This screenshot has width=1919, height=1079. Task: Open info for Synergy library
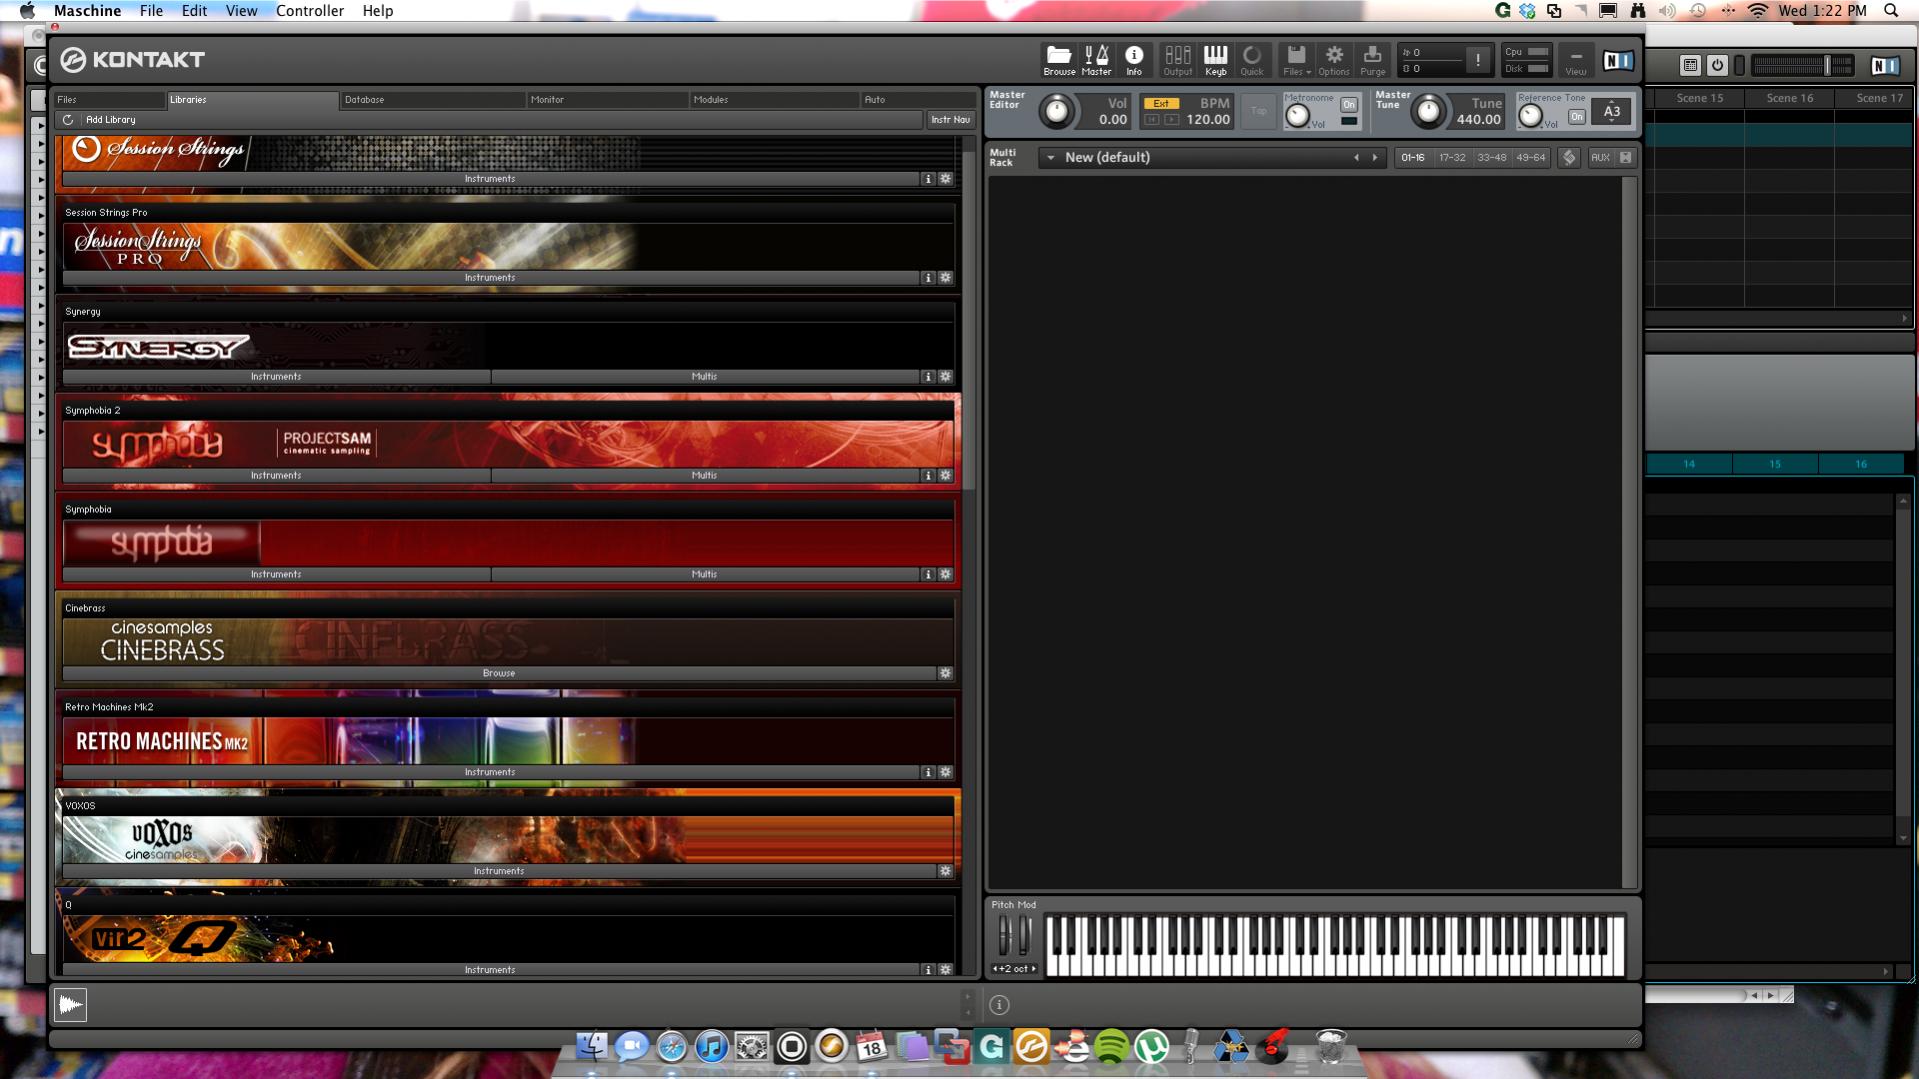[928, 377]
